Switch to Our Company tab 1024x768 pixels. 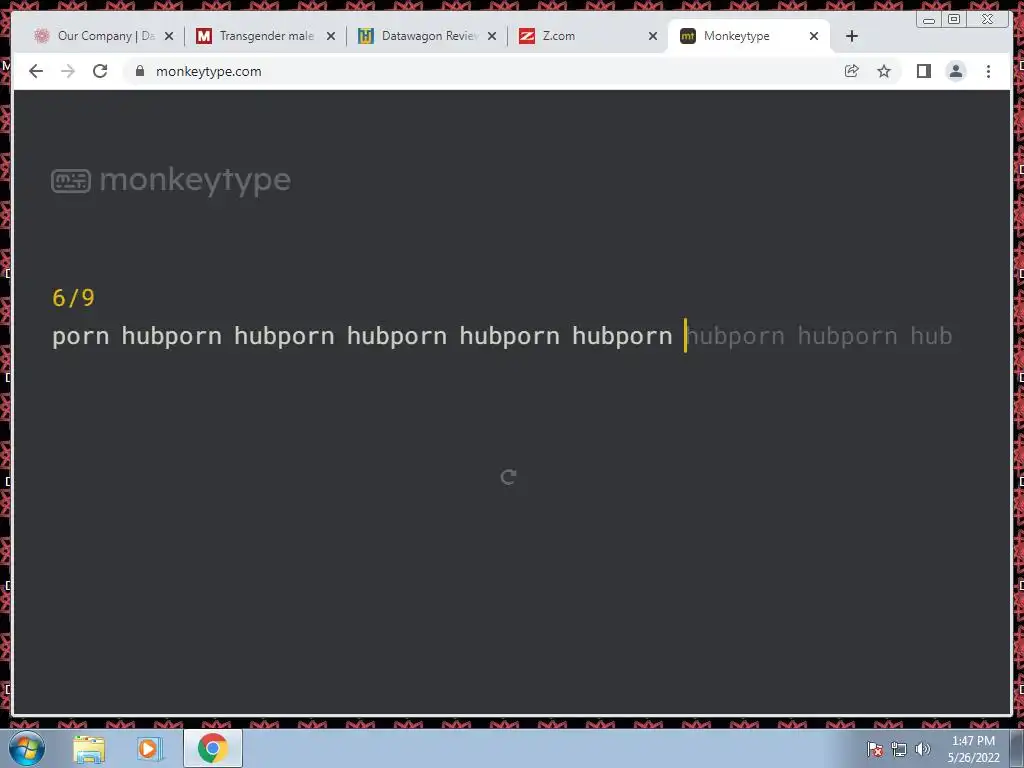pyautogui.click(x=106, y=36)
